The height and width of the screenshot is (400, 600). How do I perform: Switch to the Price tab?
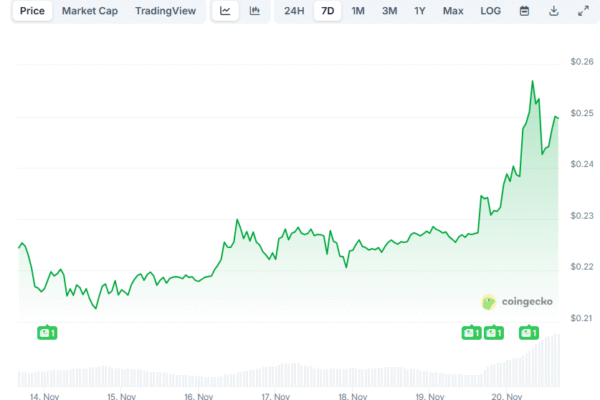32,11
